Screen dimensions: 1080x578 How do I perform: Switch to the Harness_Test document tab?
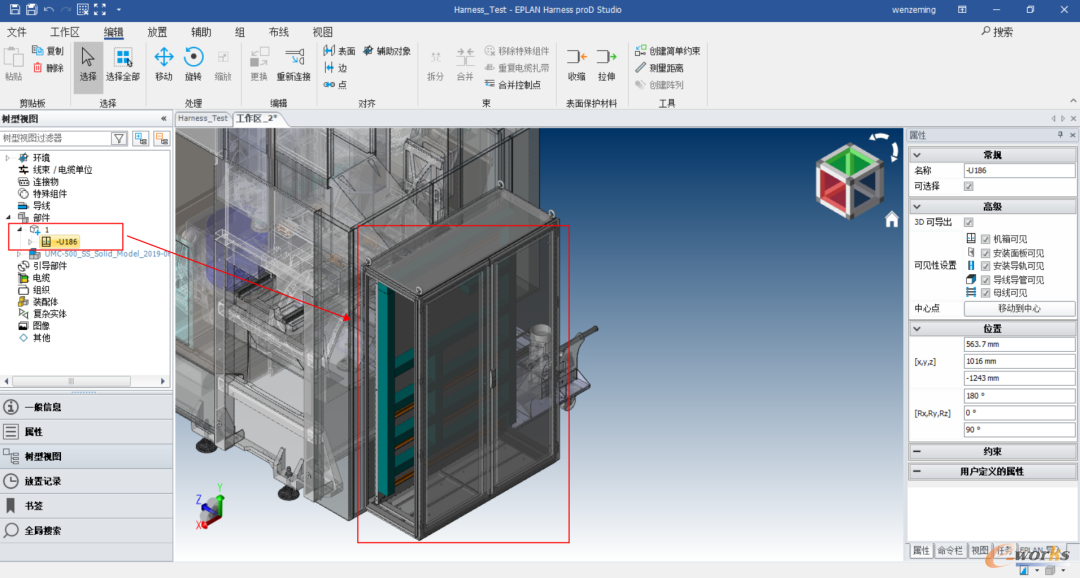[202, 118]
